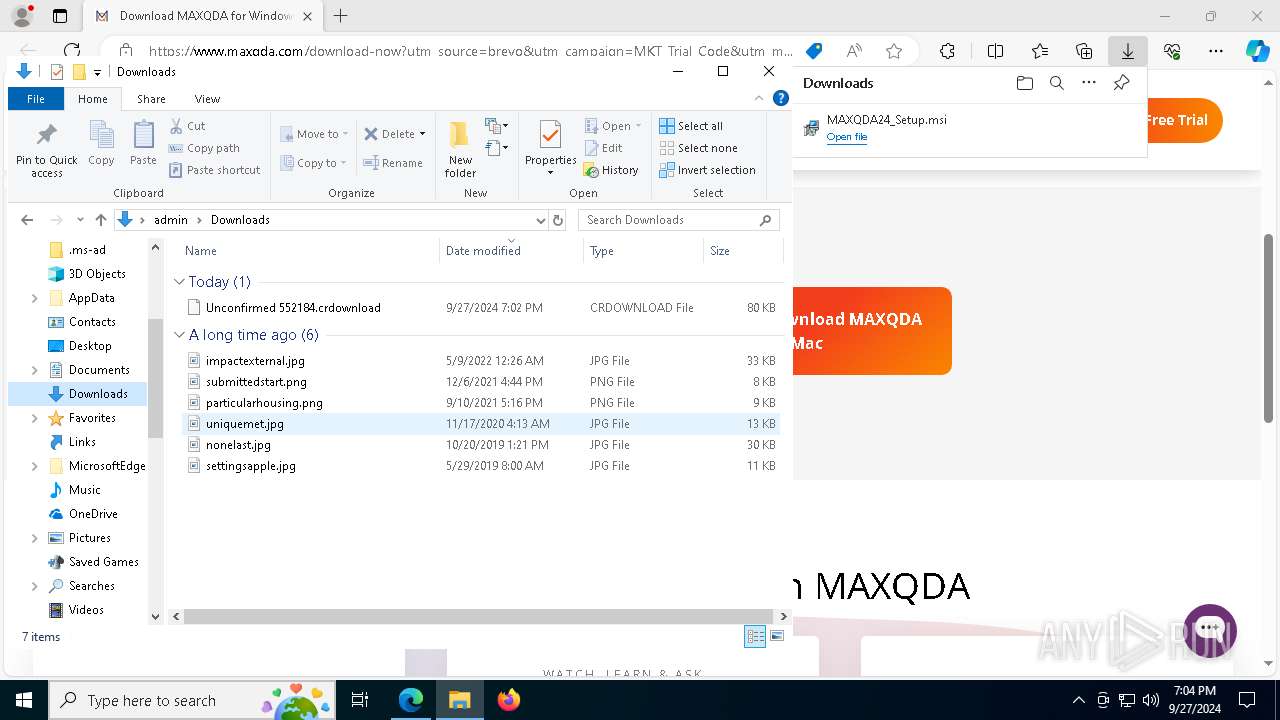Image resolution: width=1280 pixels, height=720 pixels.
Task: Sort files by Date modified column
Action: point(511,251)
